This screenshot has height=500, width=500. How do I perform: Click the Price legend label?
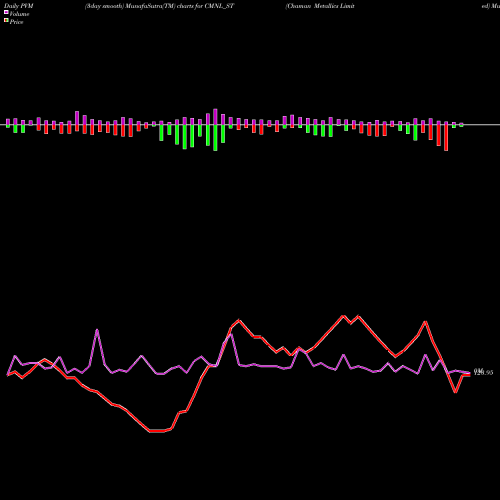point(16,22)
